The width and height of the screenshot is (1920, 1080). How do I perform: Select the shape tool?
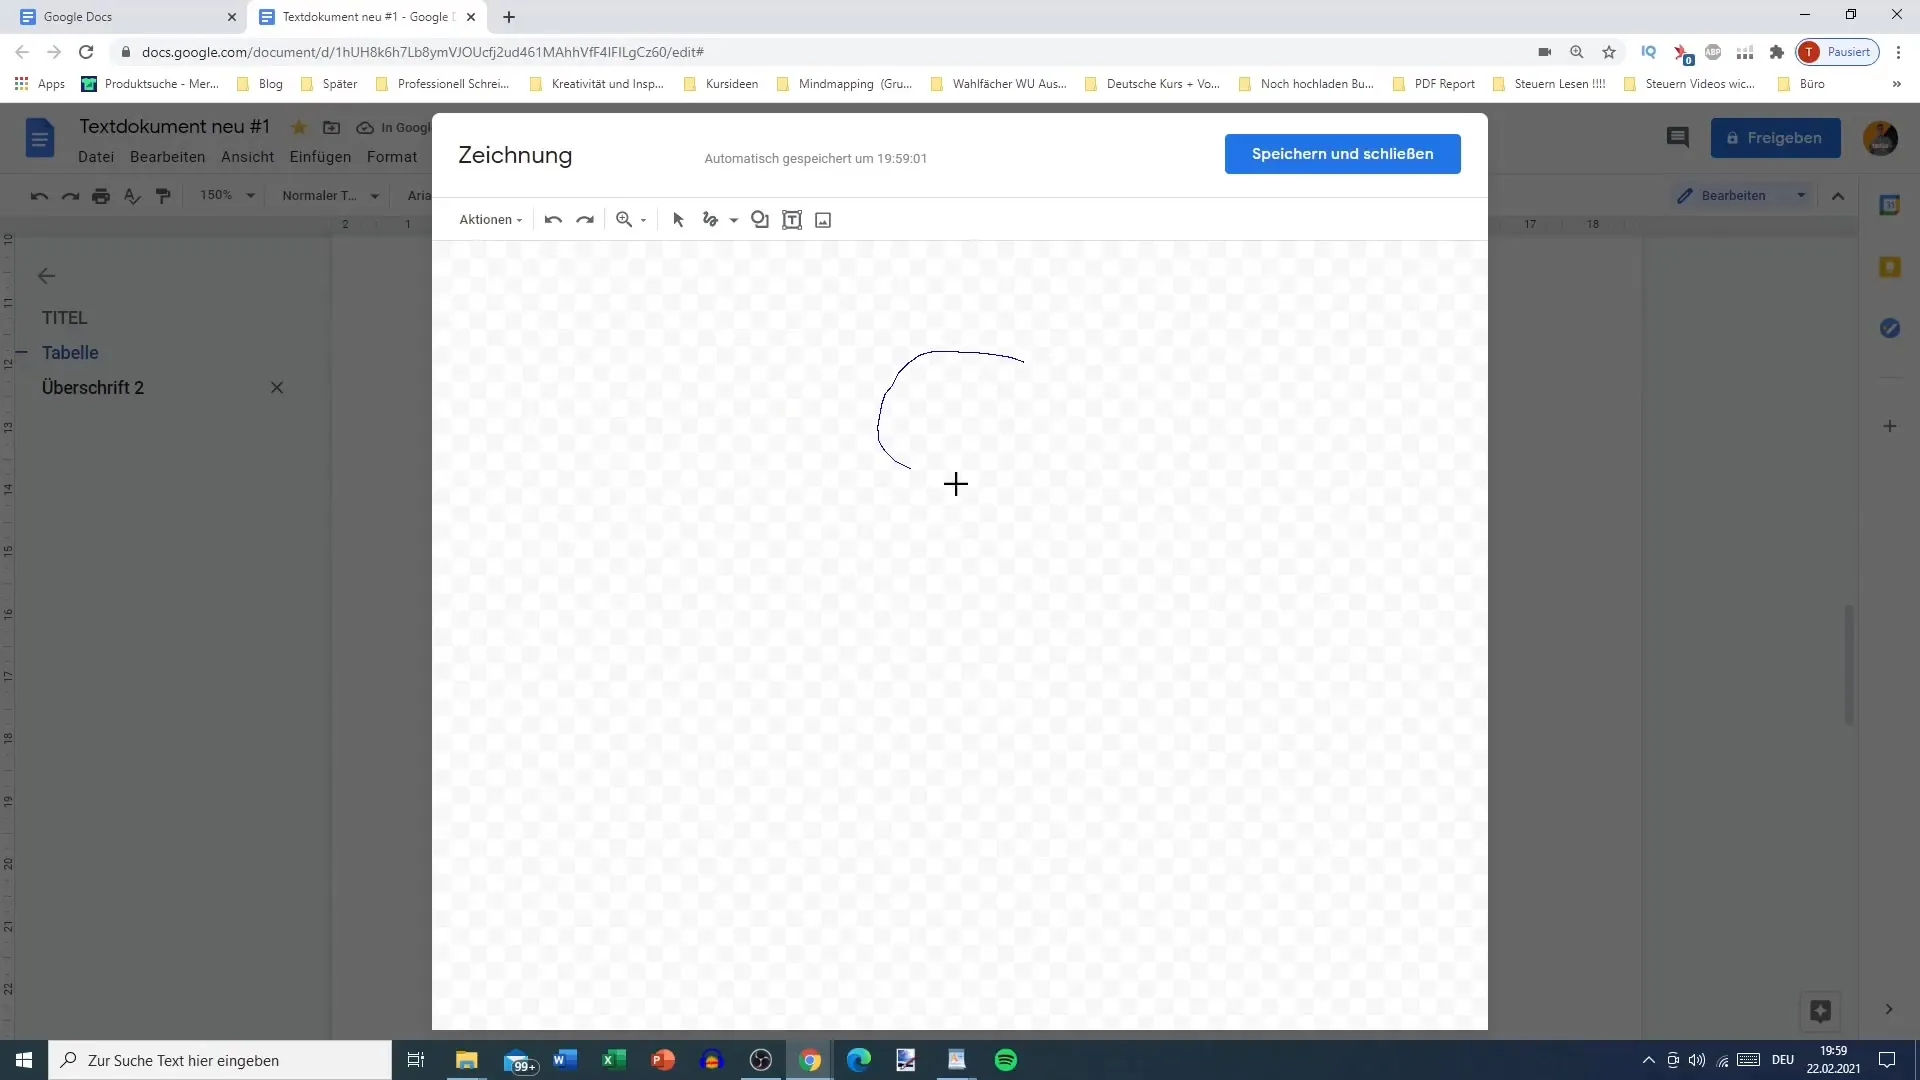[x=760, y=220]
